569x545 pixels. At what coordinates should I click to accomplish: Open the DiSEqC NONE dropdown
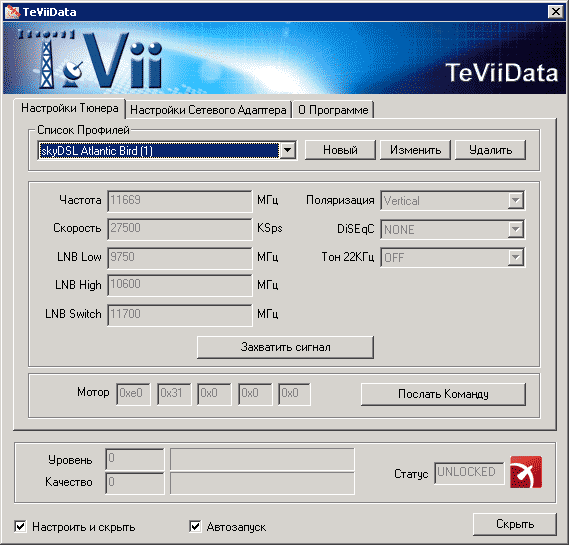(515, 229)
